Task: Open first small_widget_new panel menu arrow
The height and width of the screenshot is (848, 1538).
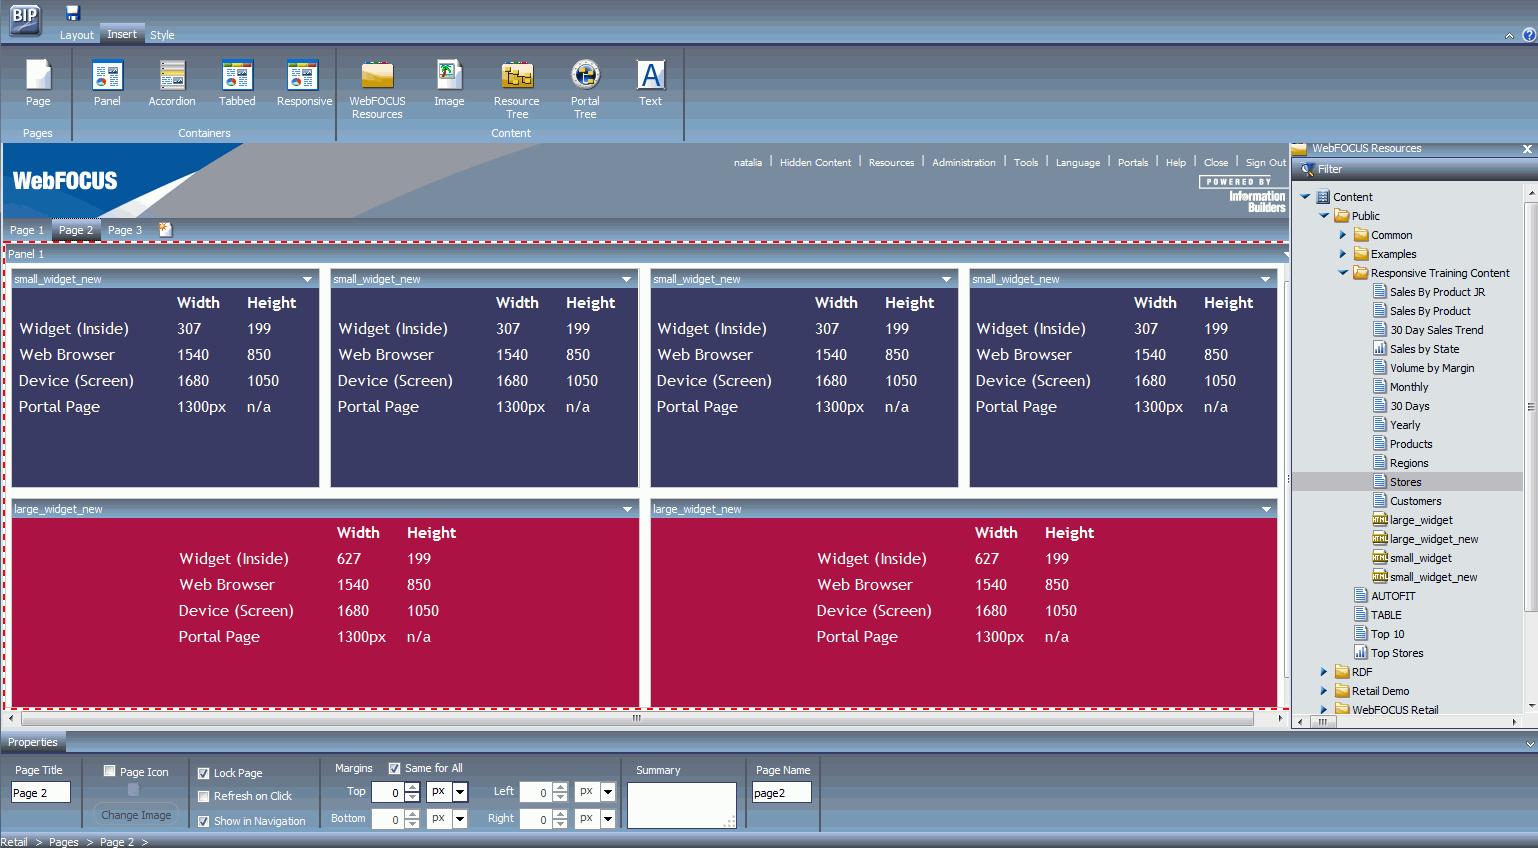Action: pos(307,279)
